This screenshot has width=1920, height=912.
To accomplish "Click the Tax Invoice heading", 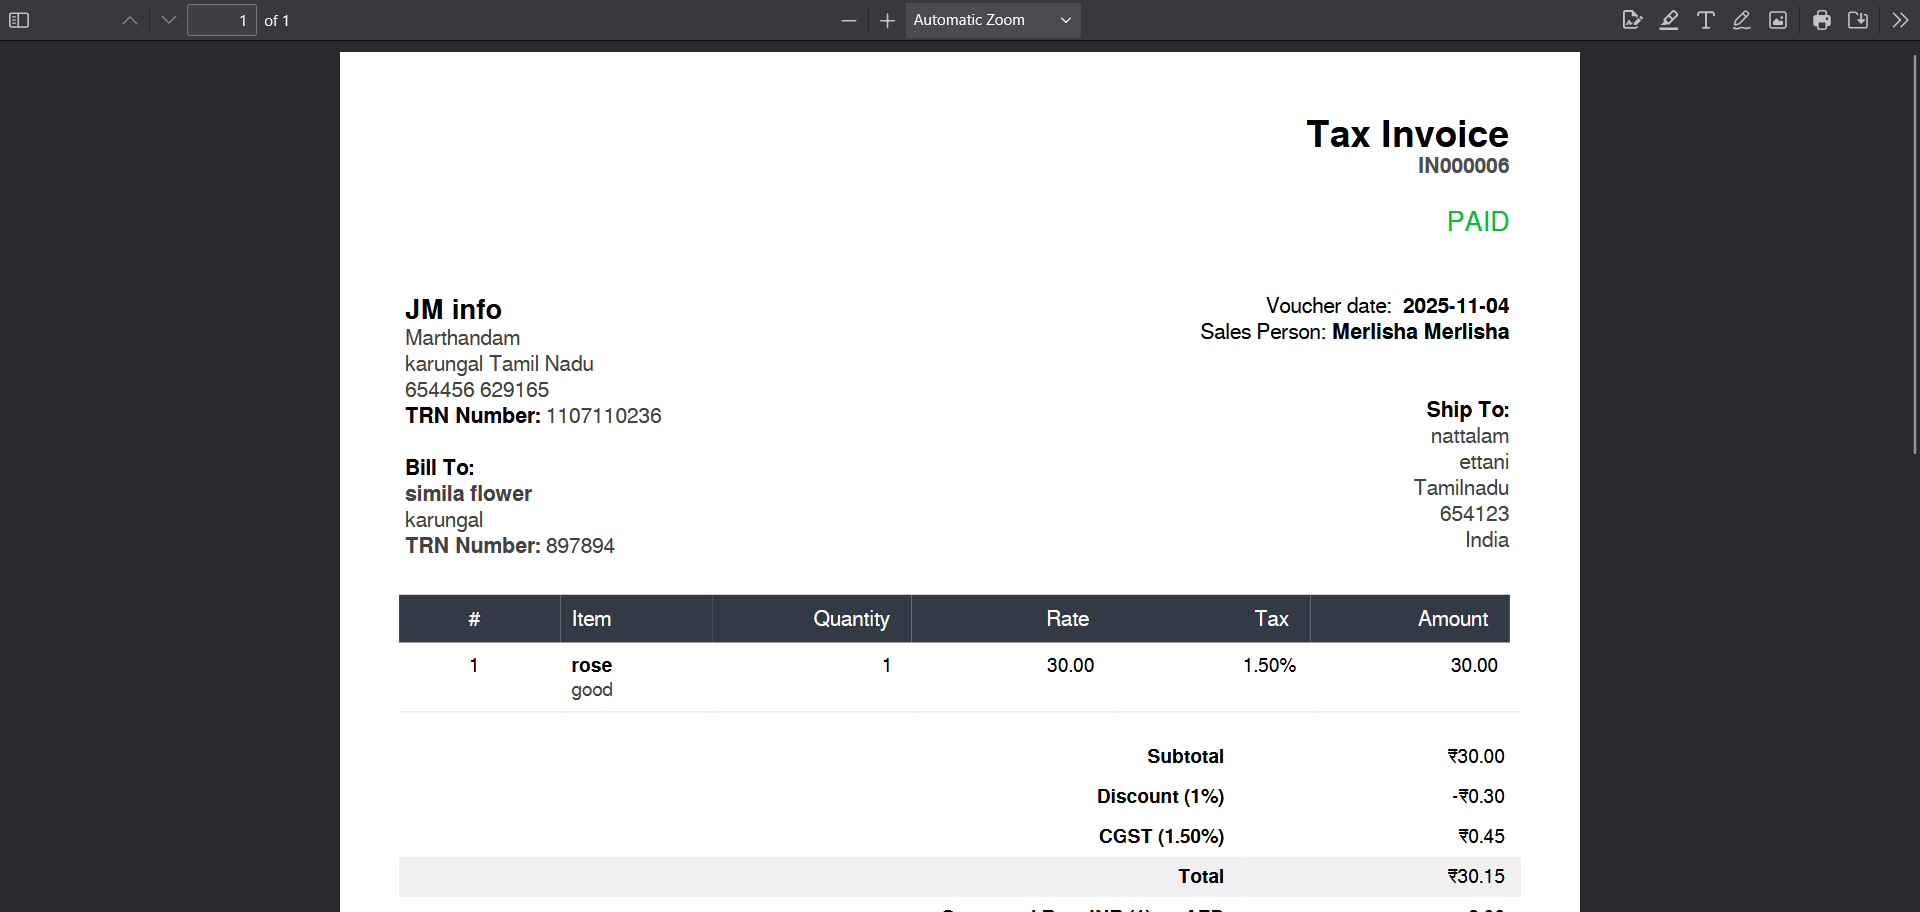I will pyautogui.click(x=1406, y=134).
